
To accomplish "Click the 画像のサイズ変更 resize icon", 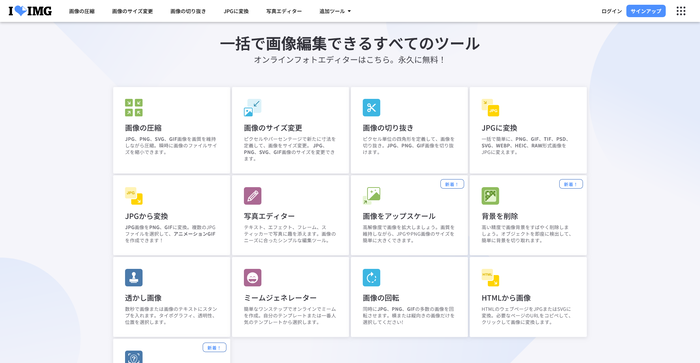I will point(253,108).
